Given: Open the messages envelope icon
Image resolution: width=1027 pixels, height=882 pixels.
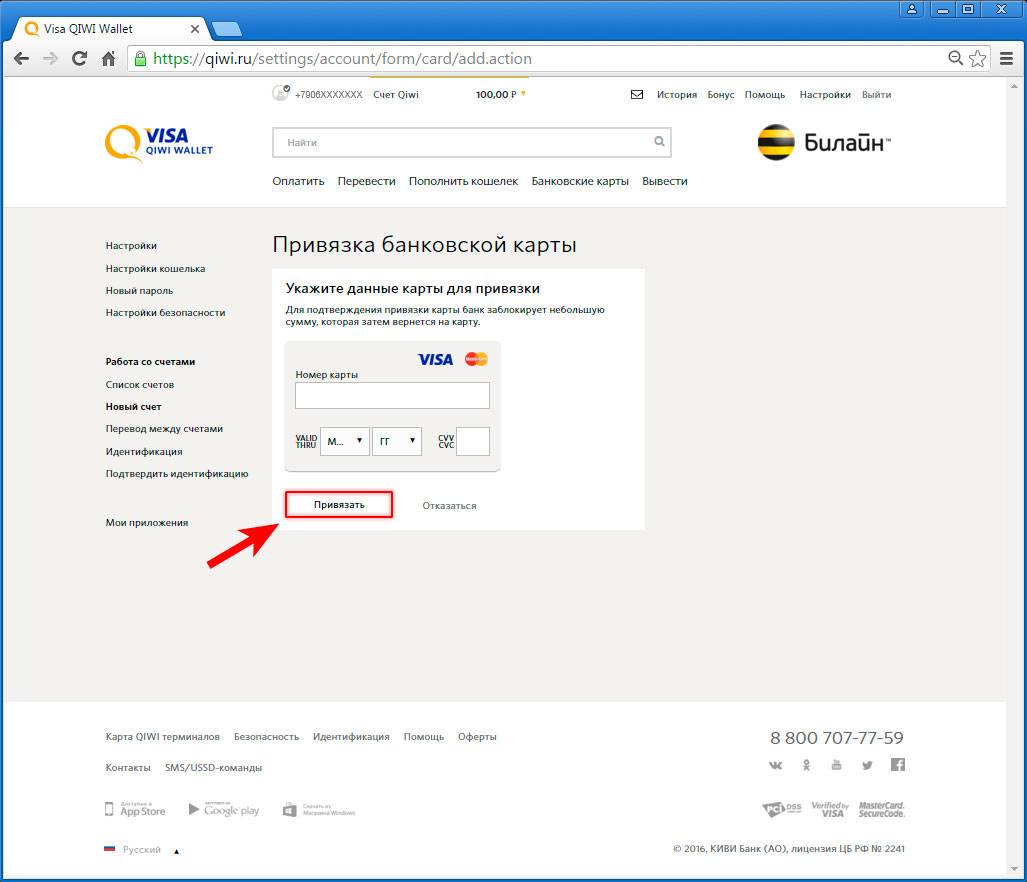Looking at the screenshot, I should (x=637, y=95).
